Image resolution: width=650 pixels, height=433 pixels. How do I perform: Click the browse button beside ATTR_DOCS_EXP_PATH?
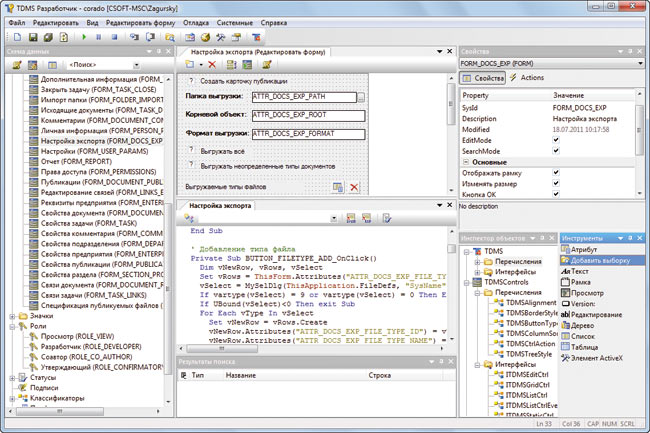(x=363, y=98)
